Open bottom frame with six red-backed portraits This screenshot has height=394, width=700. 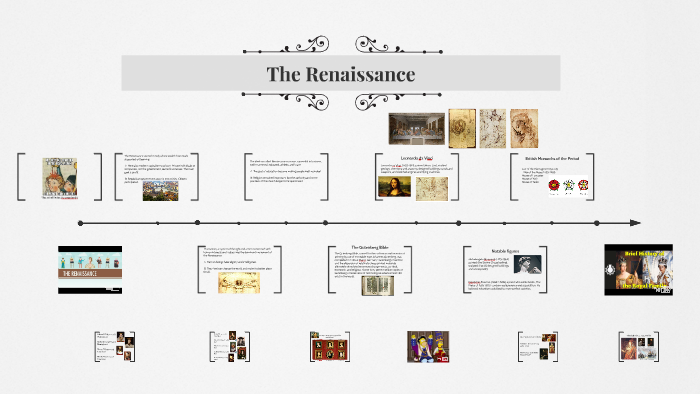click(330, 347)
